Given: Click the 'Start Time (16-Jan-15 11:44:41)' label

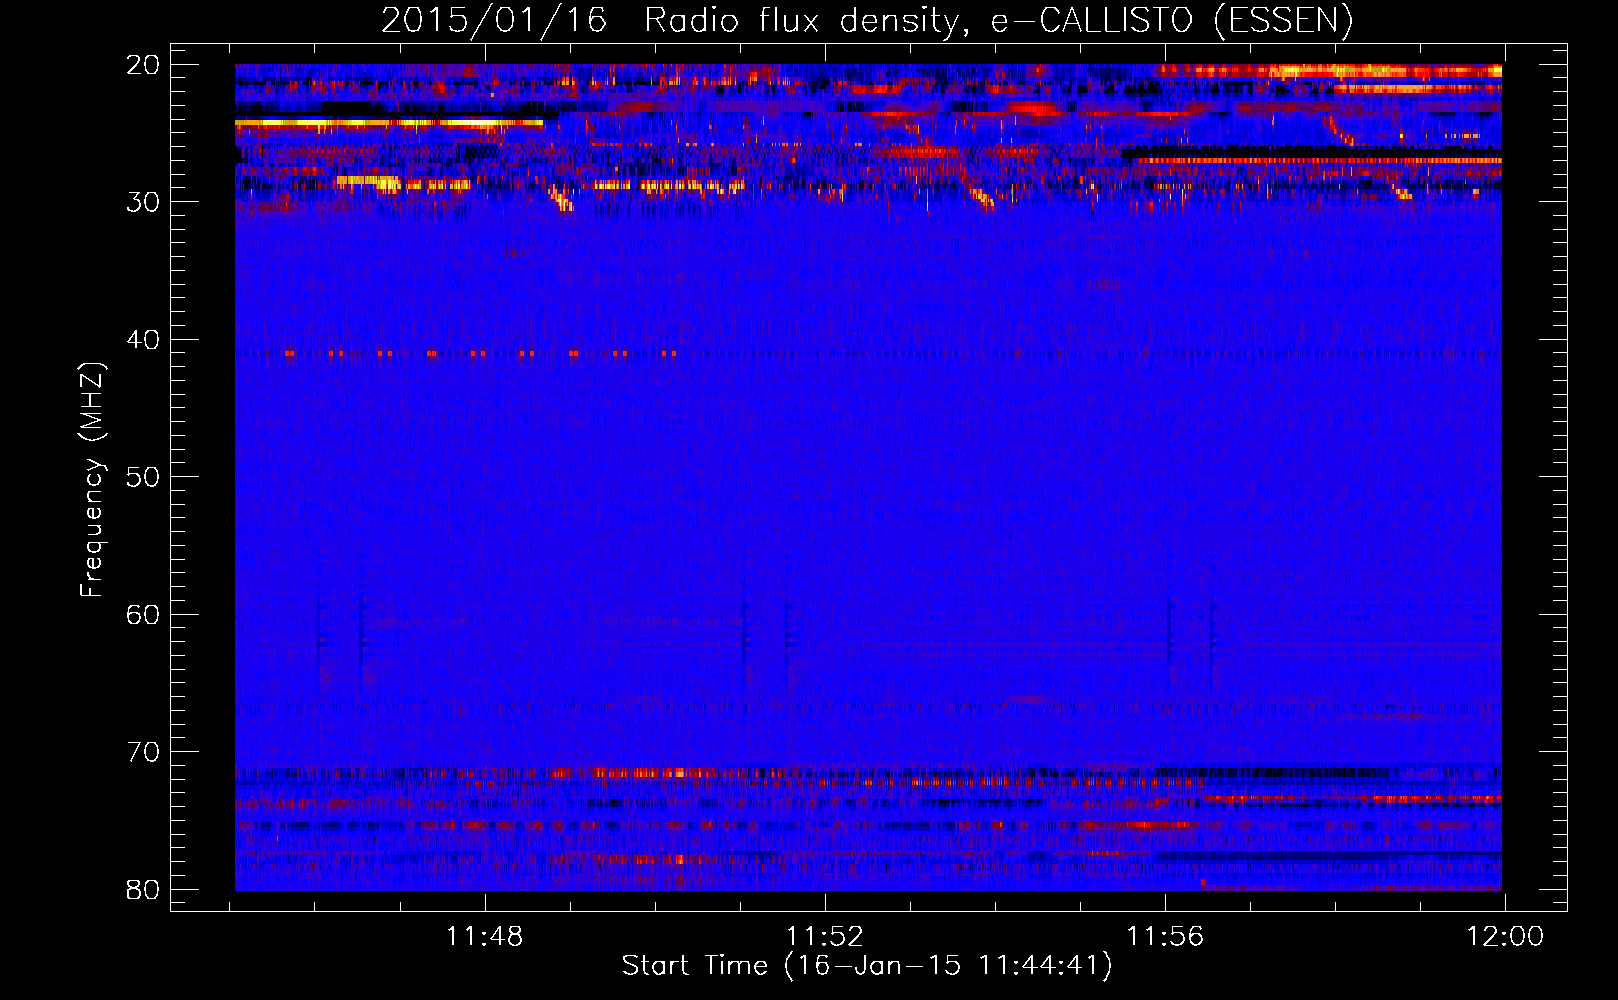Looking at the screenshot, I should coord(867,966).
